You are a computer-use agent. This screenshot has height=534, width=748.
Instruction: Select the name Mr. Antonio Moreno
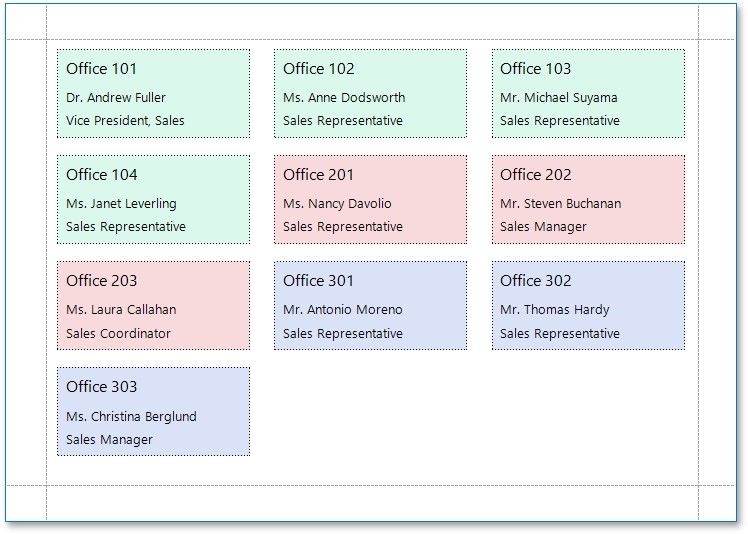[343, 310]
